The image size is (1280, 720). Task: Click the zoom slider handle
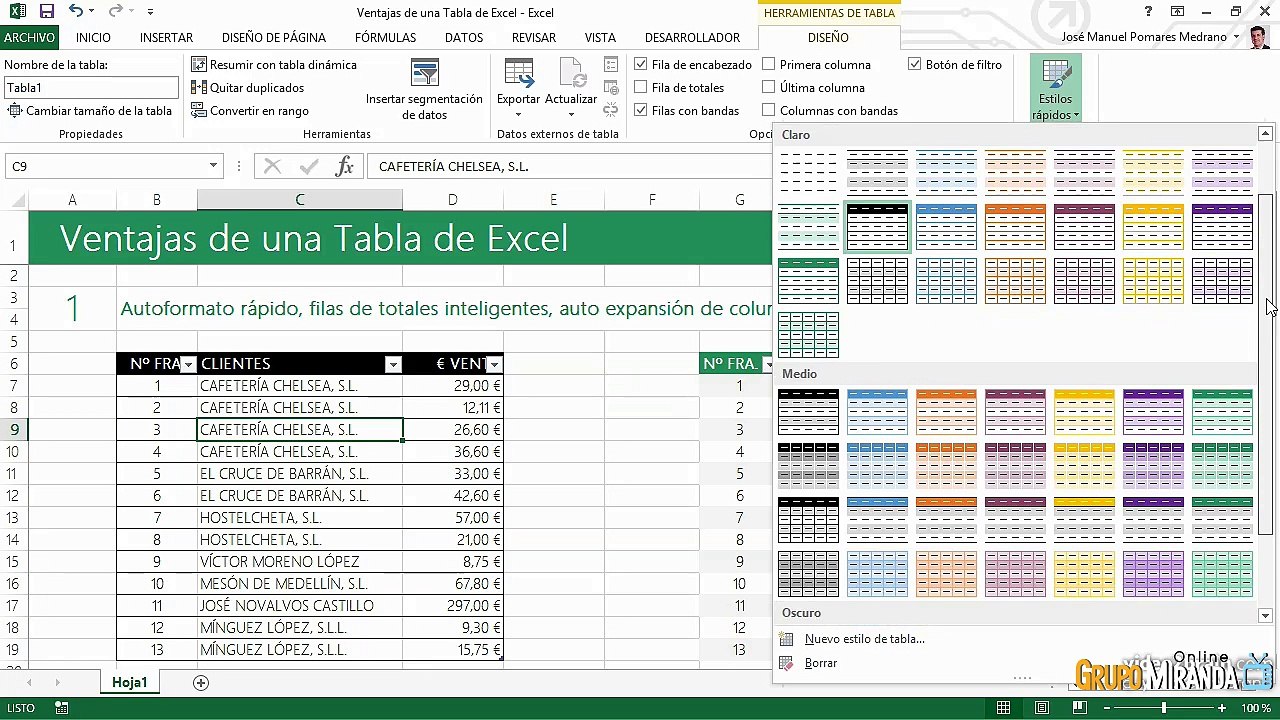click(1163, 708)
